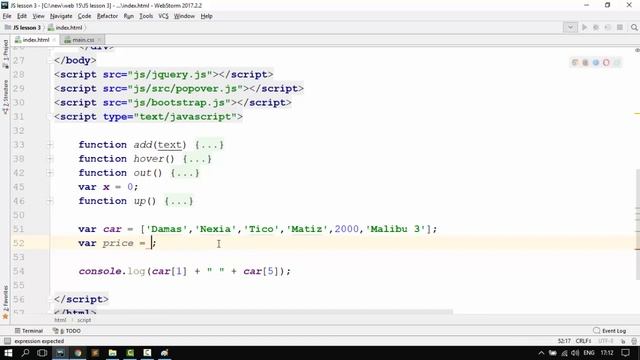Click the Stop square icon in toolbar
This screenshot has height=360, width=640.
tap(620, 27)
